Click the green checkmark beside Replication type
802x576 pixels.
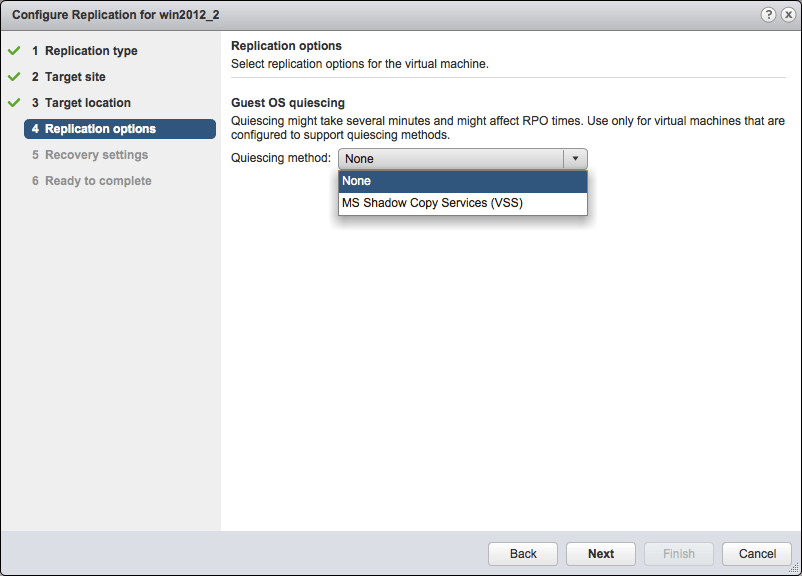click(x=14, y=50)
